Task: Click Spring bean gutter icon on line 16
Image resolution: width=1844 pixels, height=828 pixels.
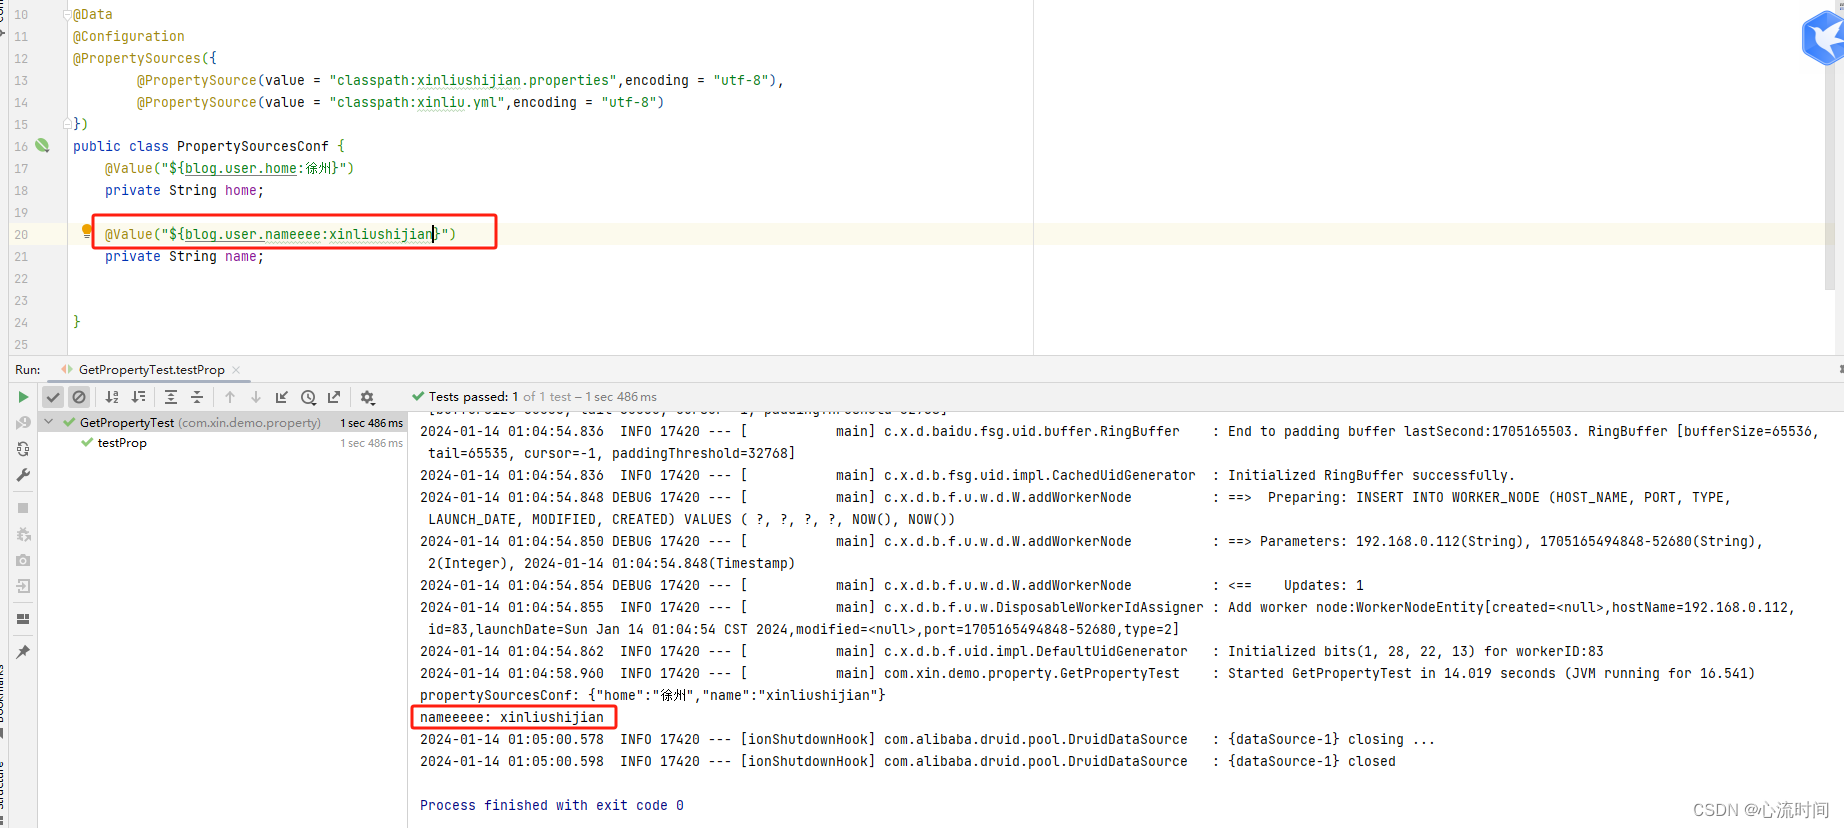Action: pos(42,145)
